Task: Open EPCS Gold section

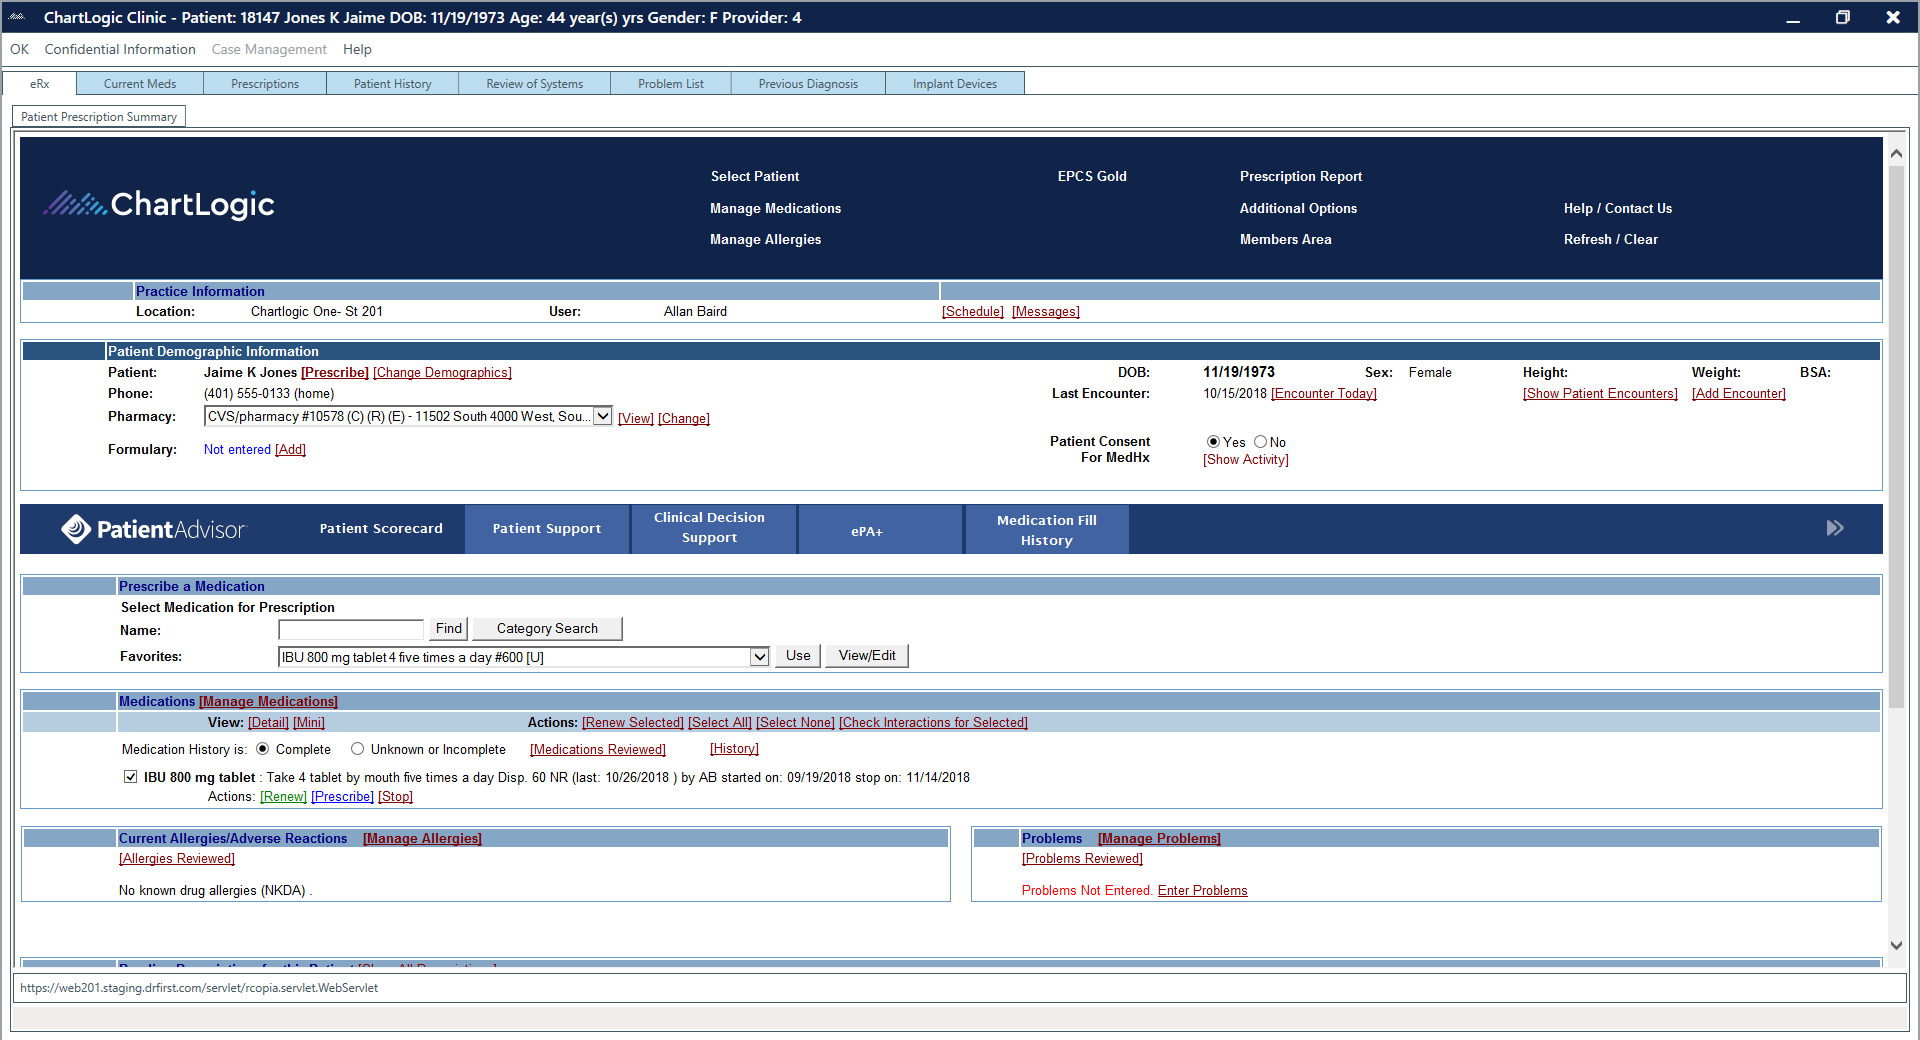Action: tap(1092, 176)
